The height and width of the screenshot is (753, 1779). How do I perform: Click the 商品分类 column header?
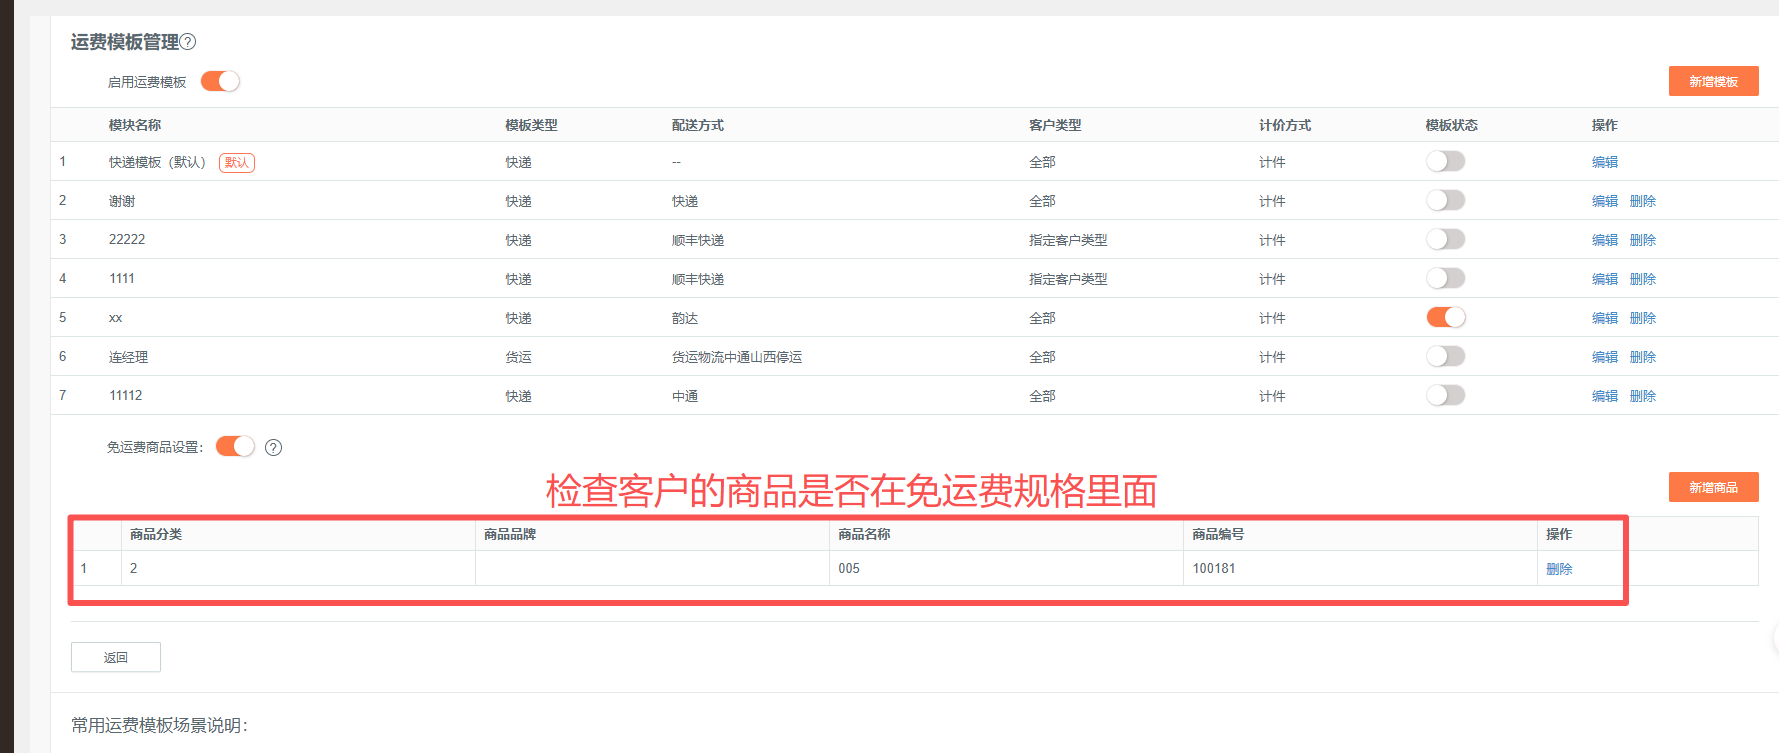(156, 534)
